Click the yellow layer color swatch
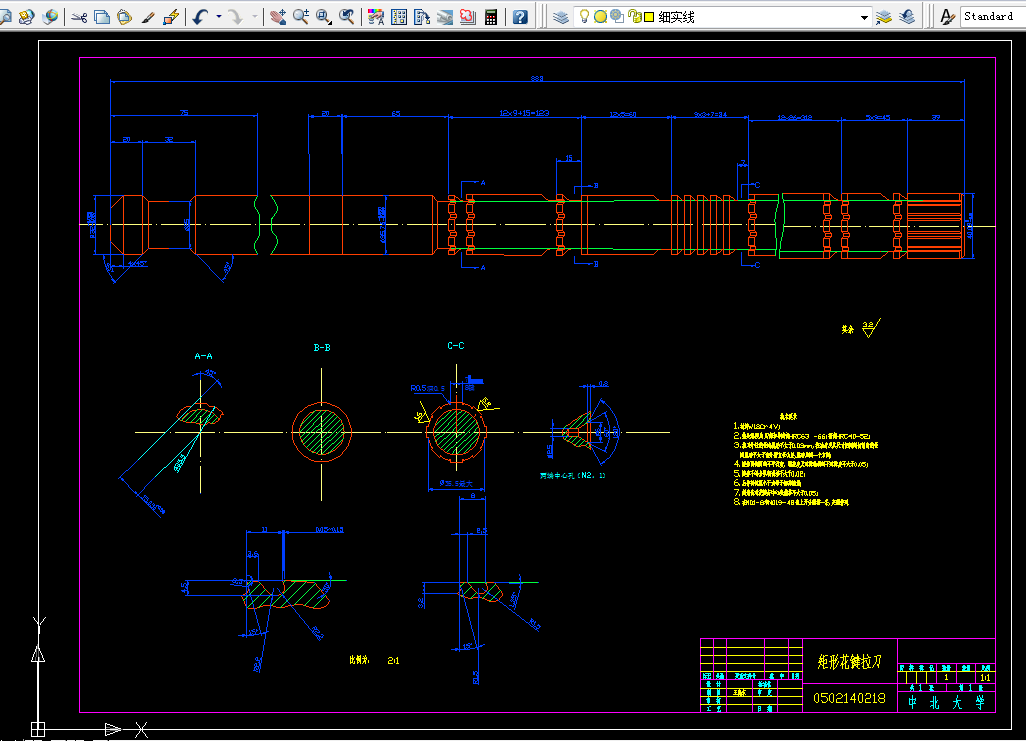The height and width of the screenshot is (741, 1026). (x=649, y=17)
